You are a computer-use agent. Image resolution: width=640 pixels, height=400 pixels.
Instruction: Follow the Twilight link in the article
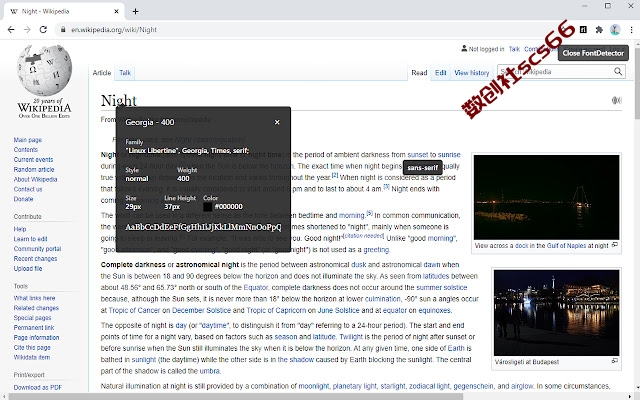click(351, 337)
